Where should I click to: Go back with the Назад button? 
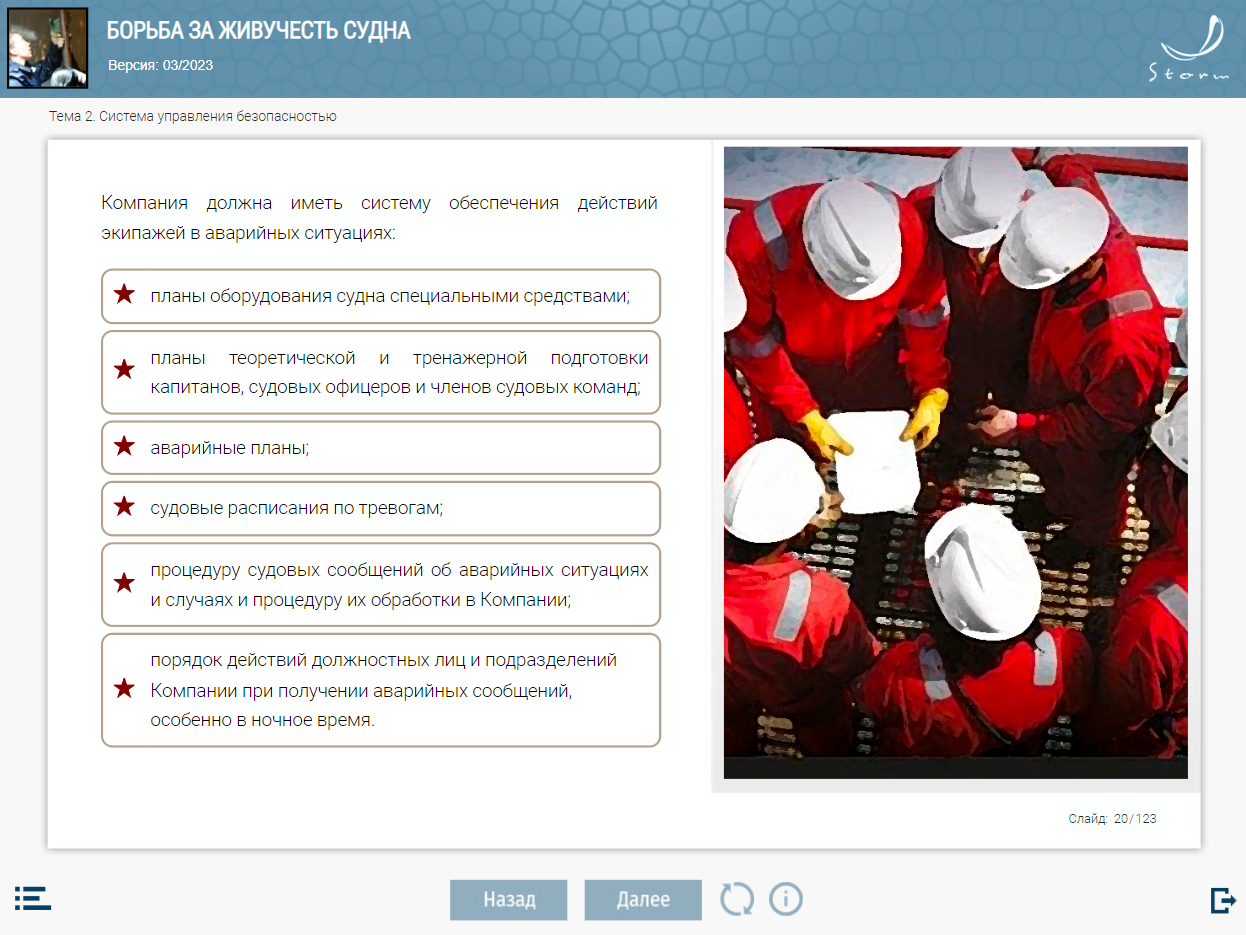coord(509,899)
